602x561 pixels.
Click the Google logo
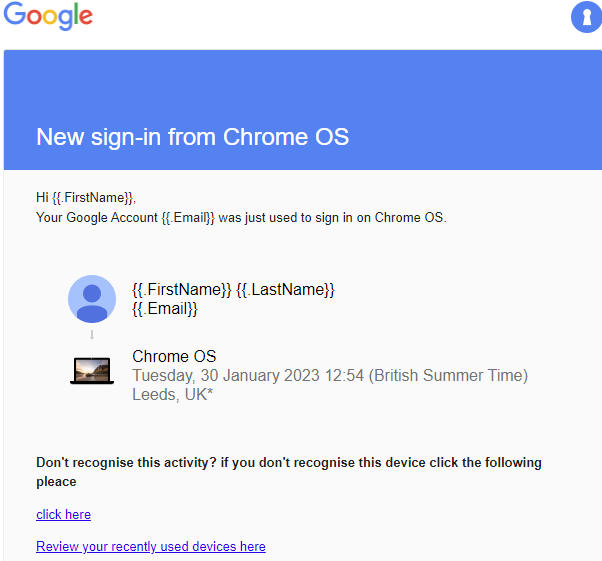48,16
